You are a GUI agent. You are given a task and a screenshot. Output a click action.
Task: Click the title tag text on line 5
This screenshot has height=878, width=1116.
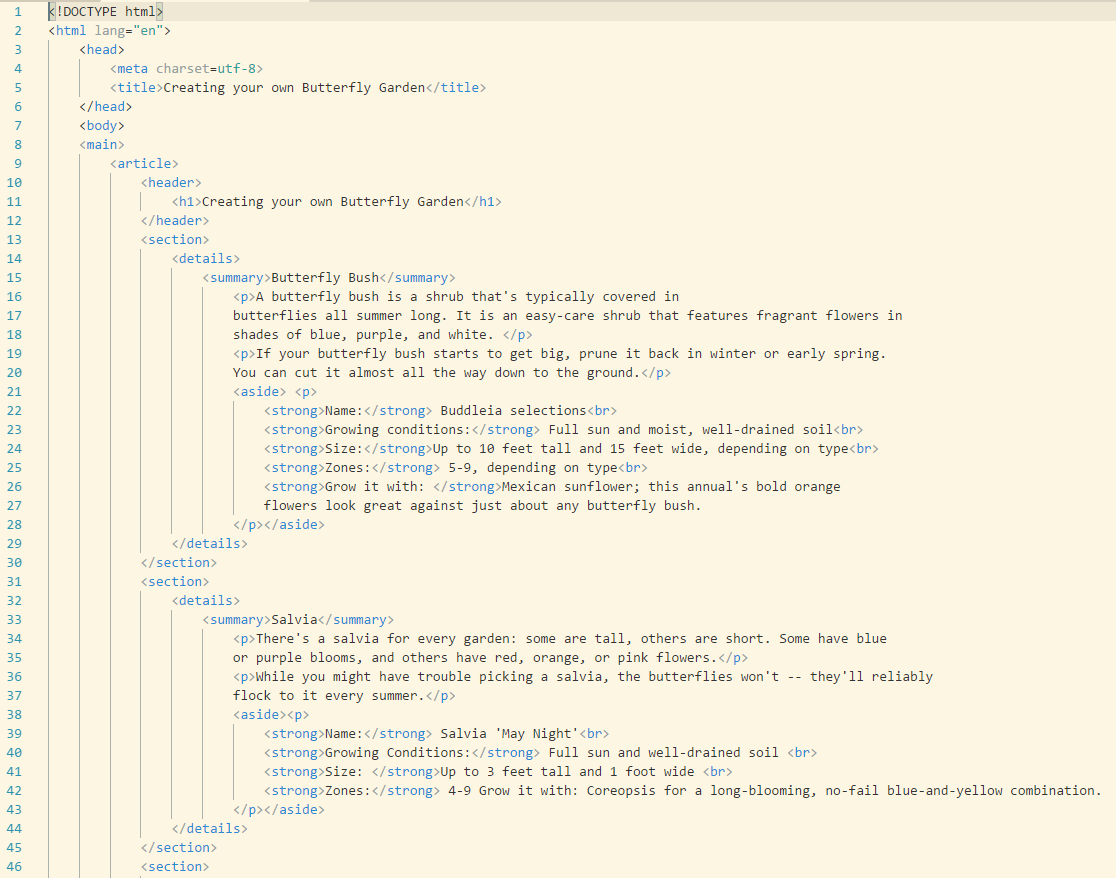coord(294,88)
